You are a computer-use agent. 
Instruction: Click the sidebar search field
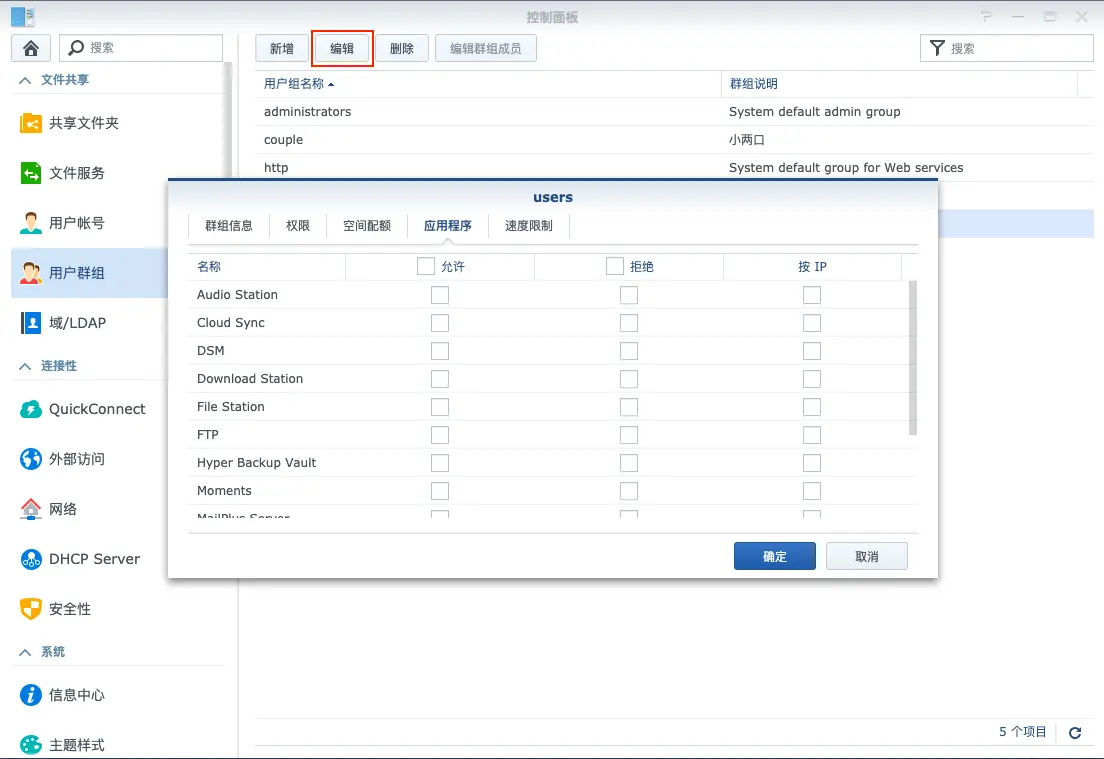tap(141, 47)
